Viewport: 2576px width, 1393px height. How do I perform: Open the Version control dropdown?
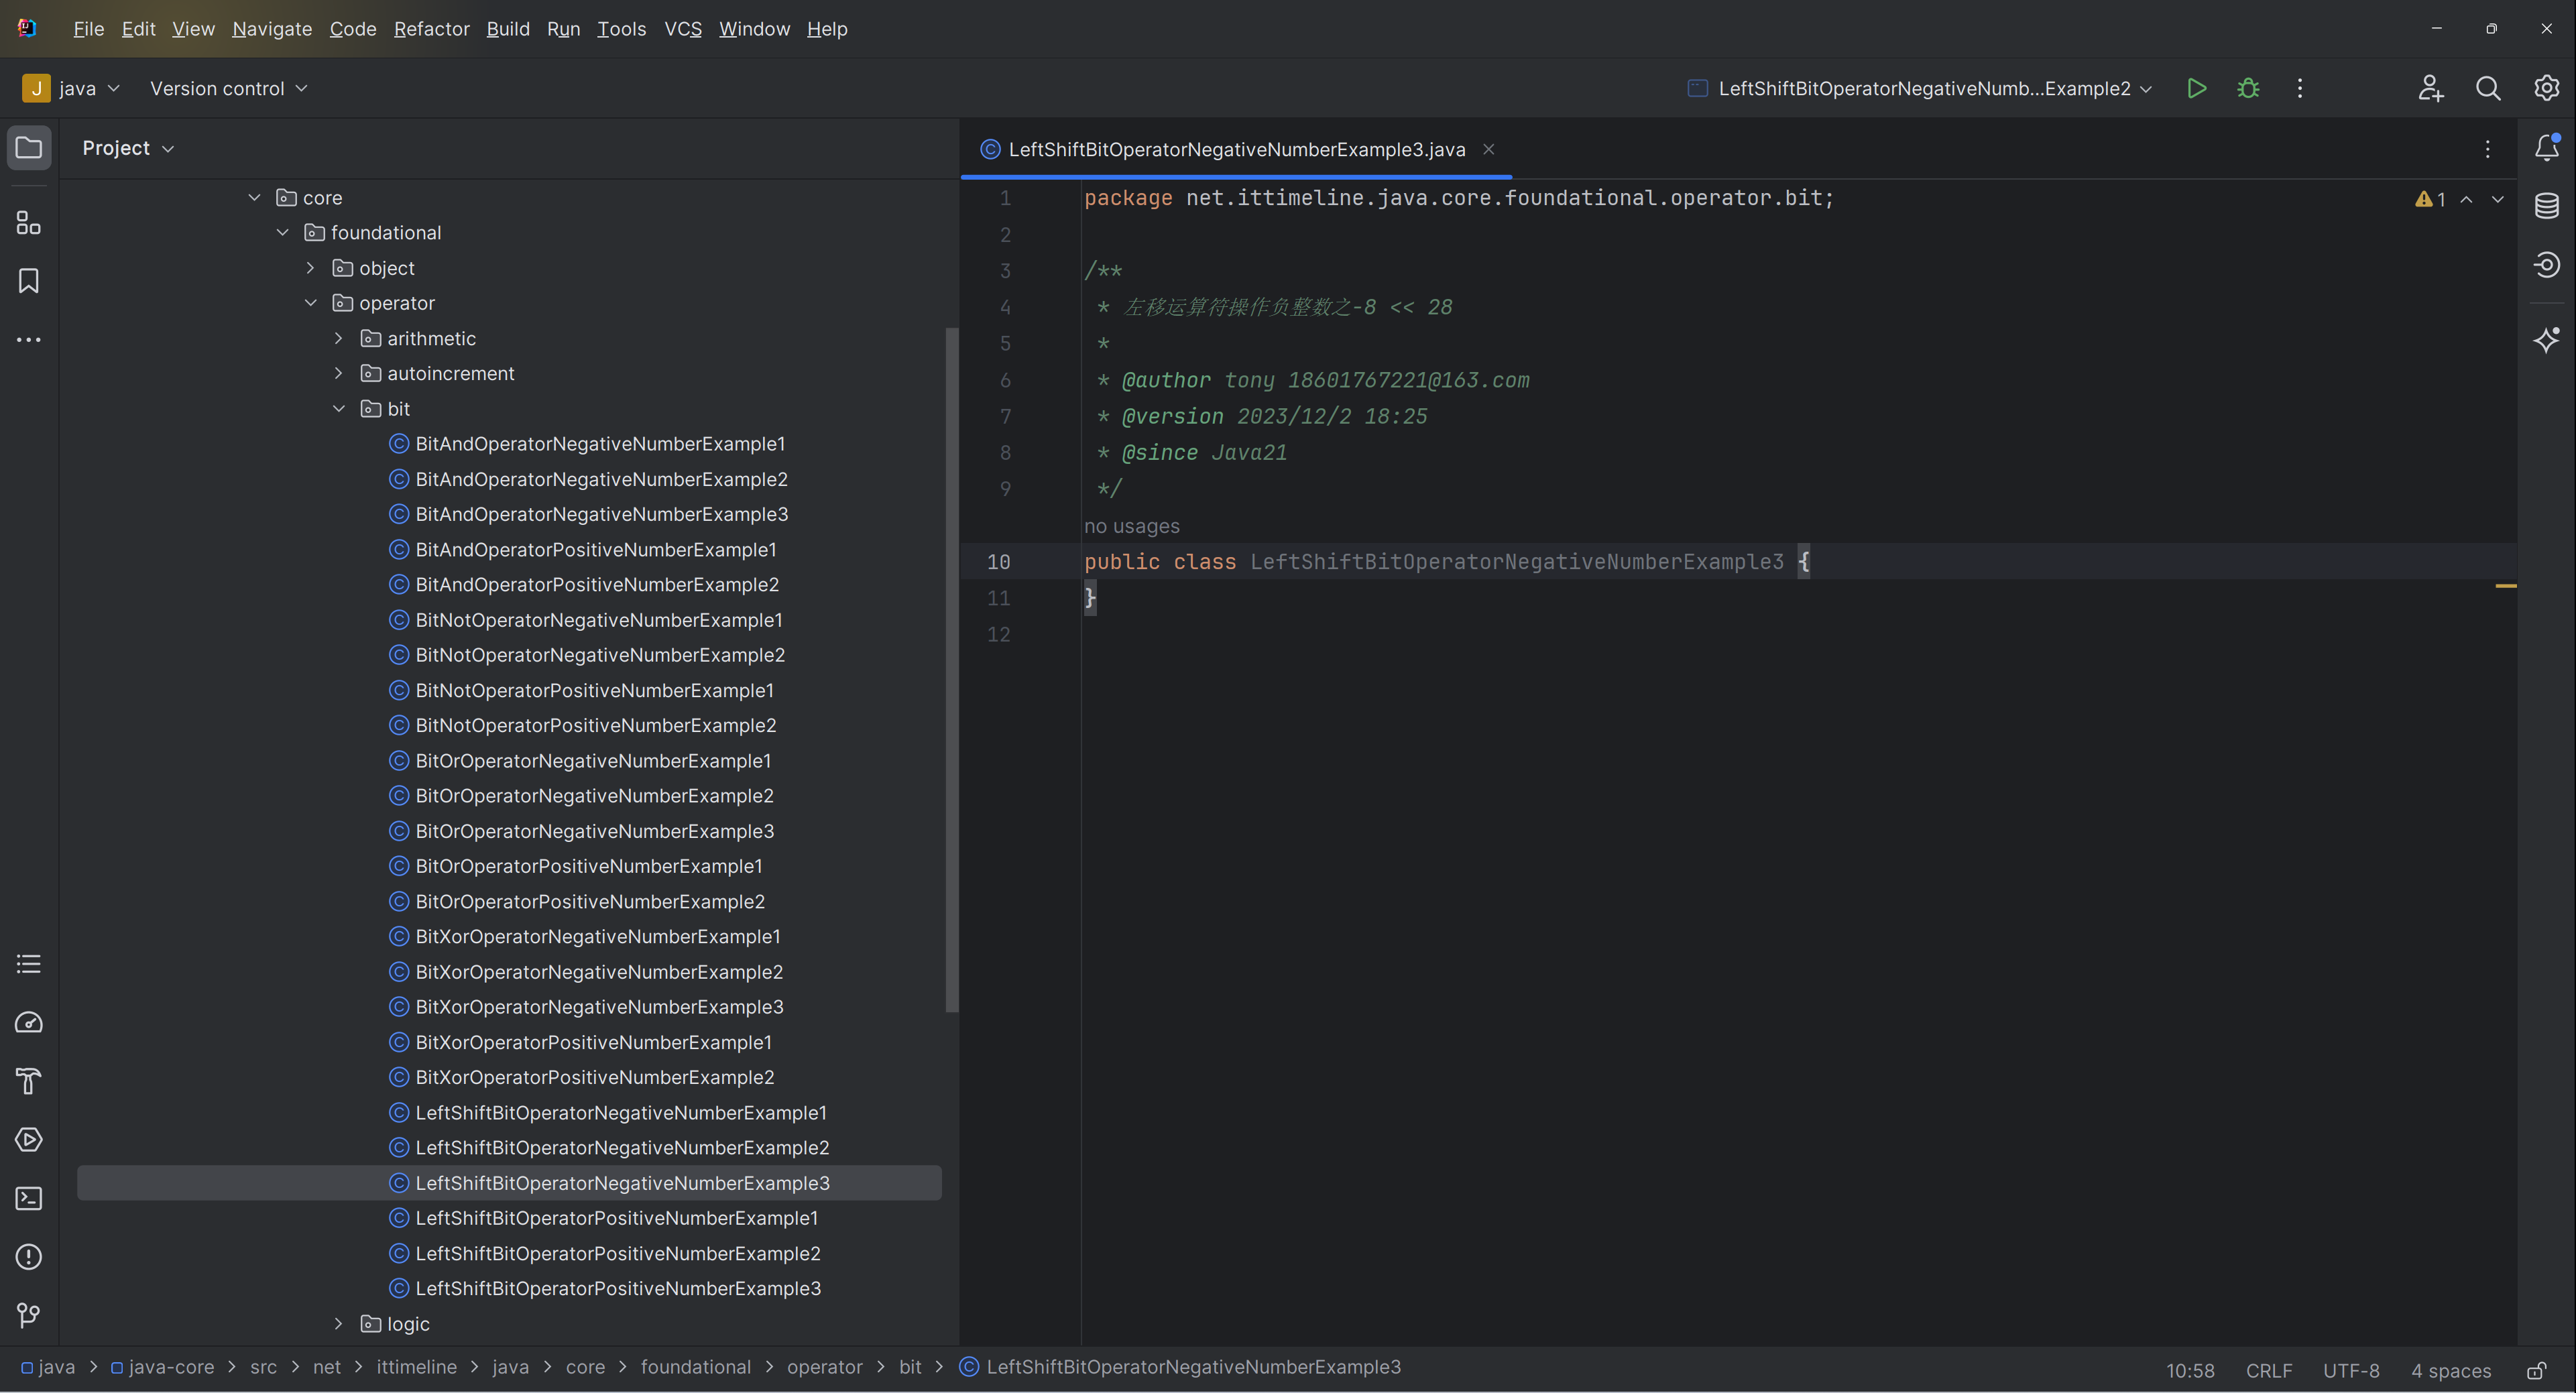tap(228, 88)
